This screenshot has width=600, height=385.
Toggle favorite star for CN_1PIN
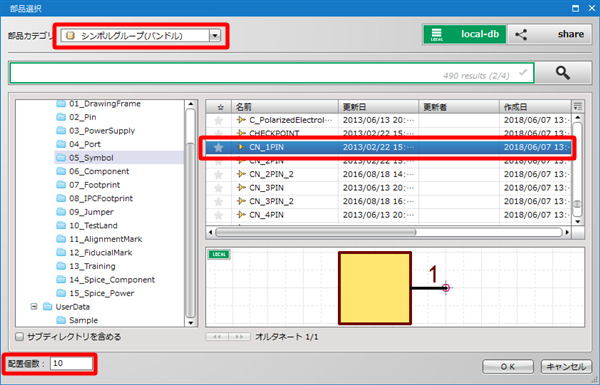click(218, 147)
